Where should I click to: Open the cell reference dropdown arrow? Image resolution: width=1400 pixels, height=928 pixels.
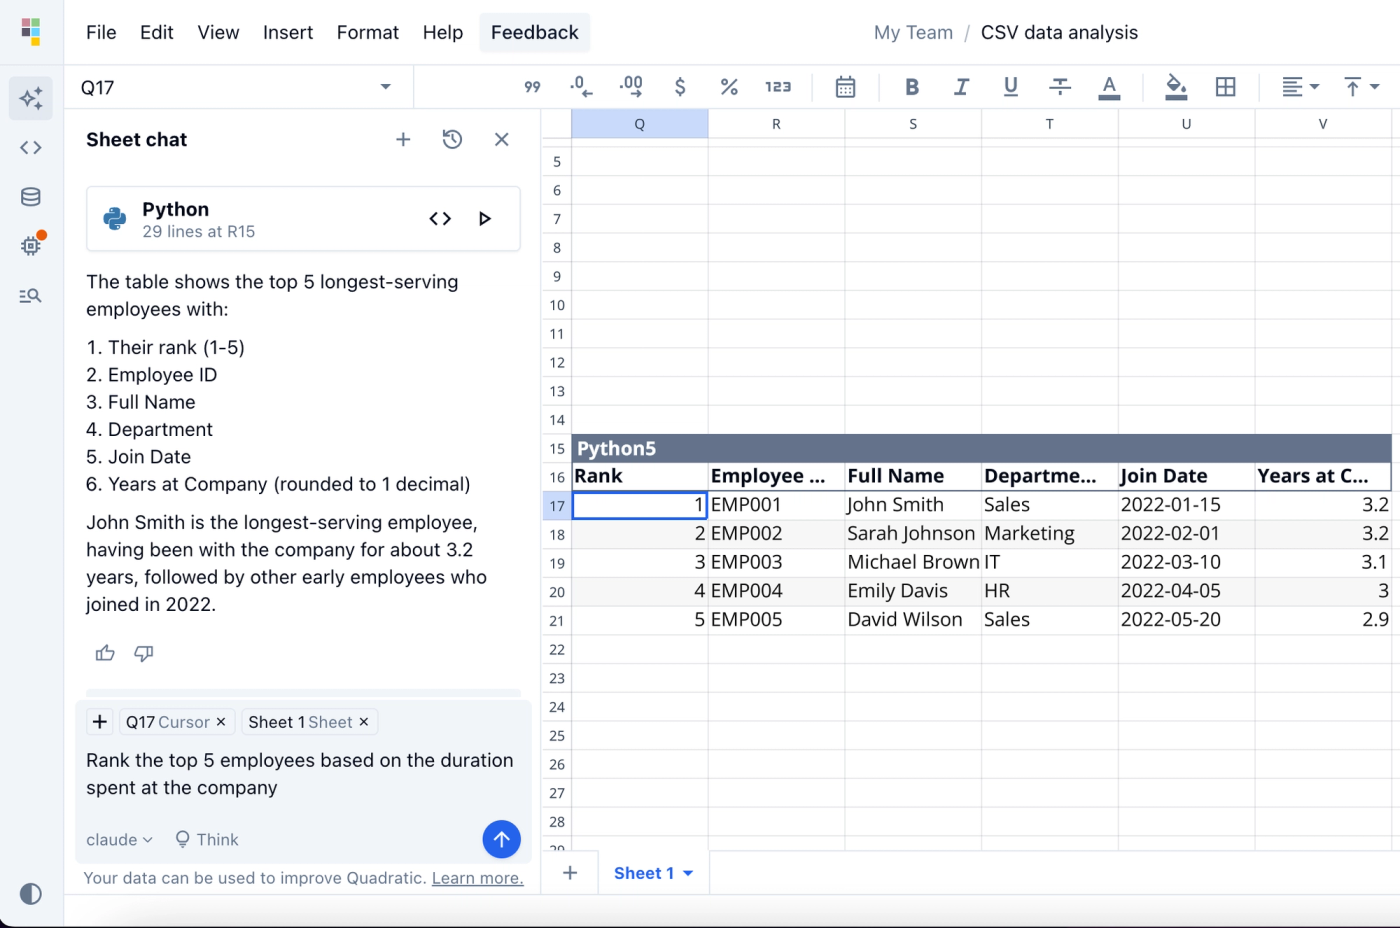pyautogui.click(x=385, y=87)
